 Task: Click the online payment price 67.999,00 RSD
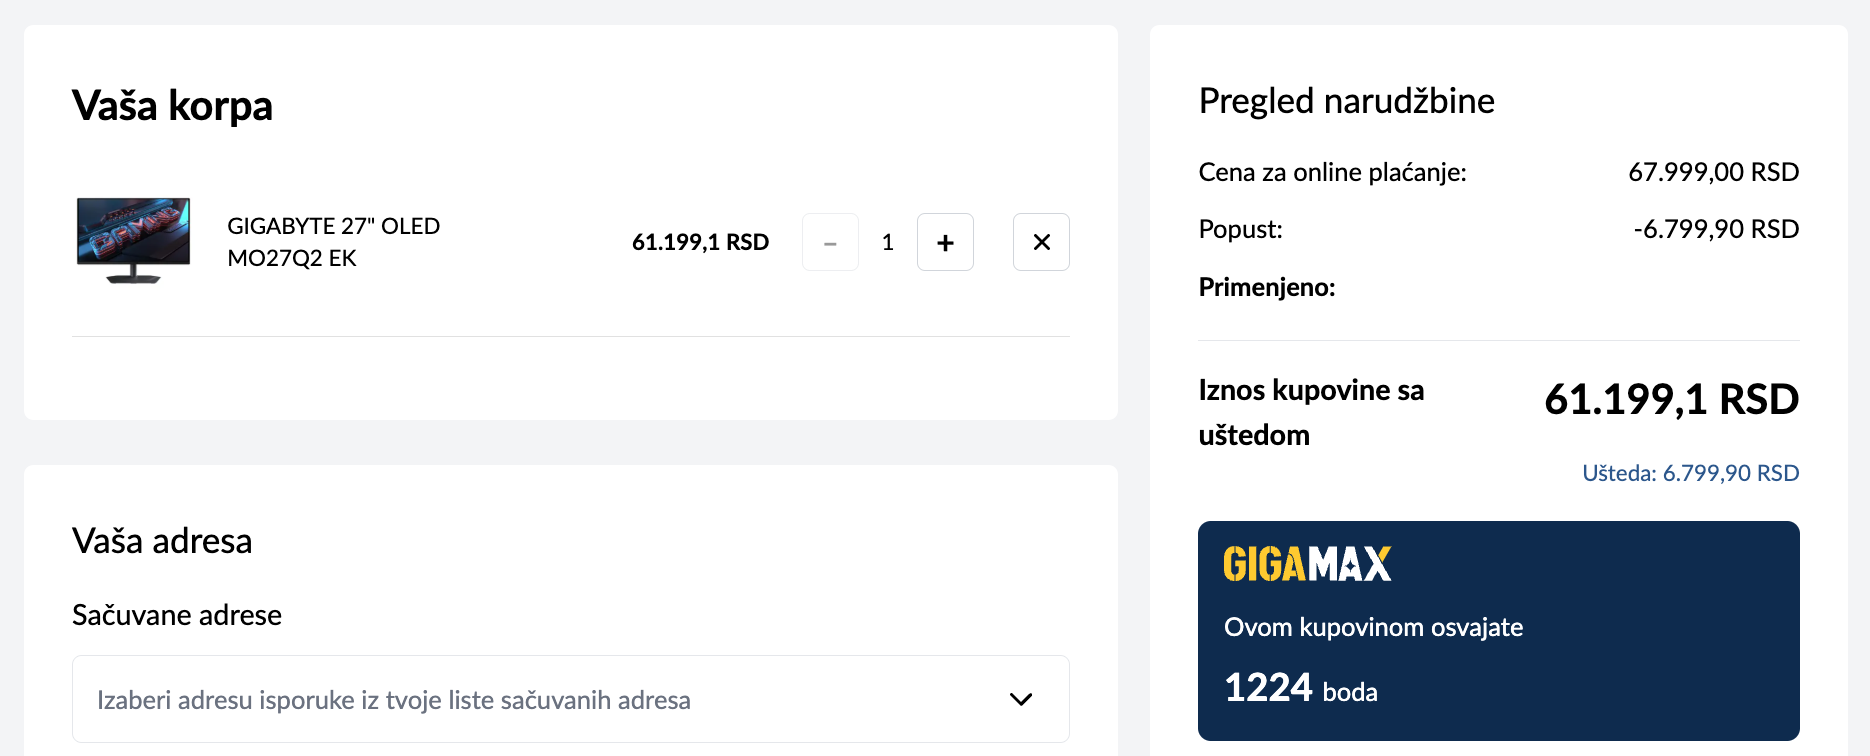point(1713,172)
